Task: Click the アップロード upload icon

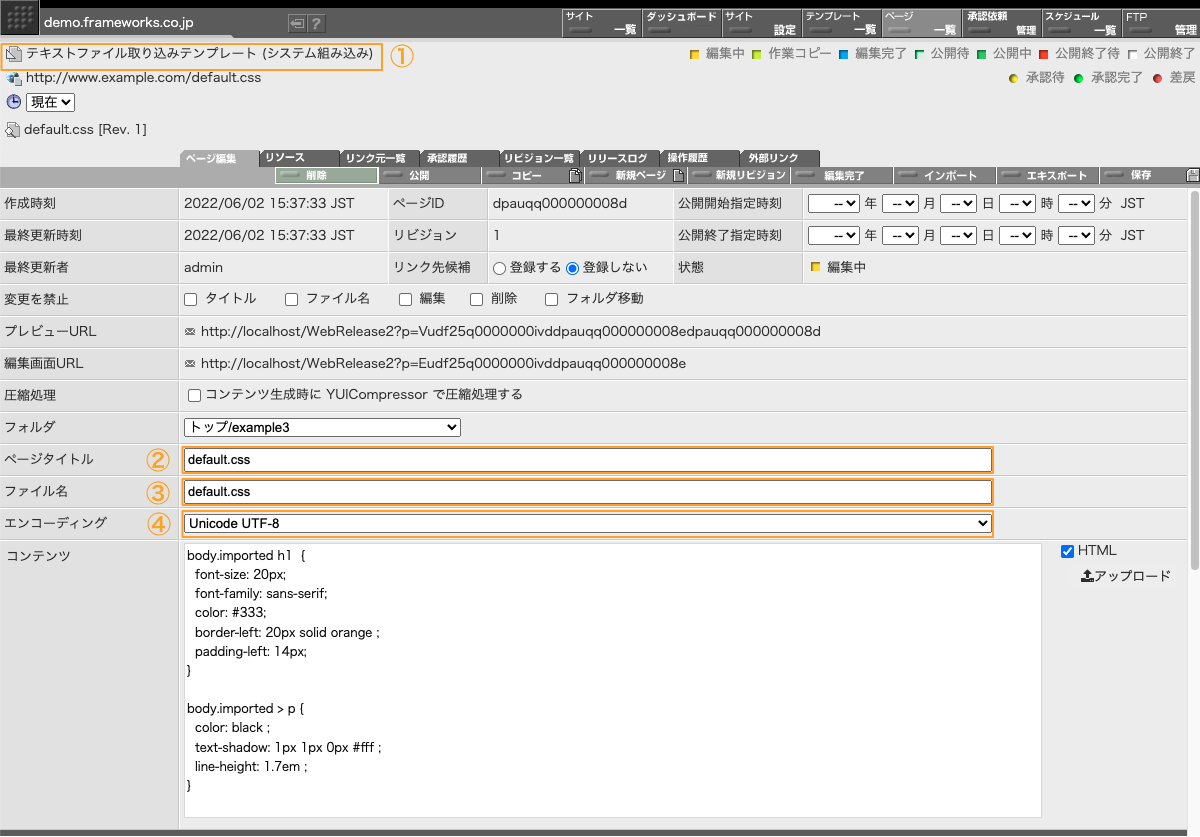Action: (1087, 576)
